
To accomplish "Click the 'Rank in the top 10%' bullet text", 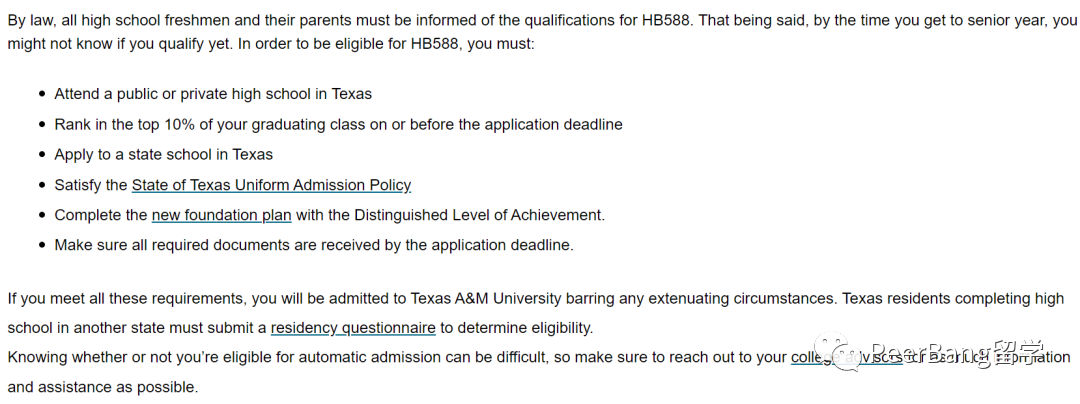I will pyautogui.click(x=338, y=125).
